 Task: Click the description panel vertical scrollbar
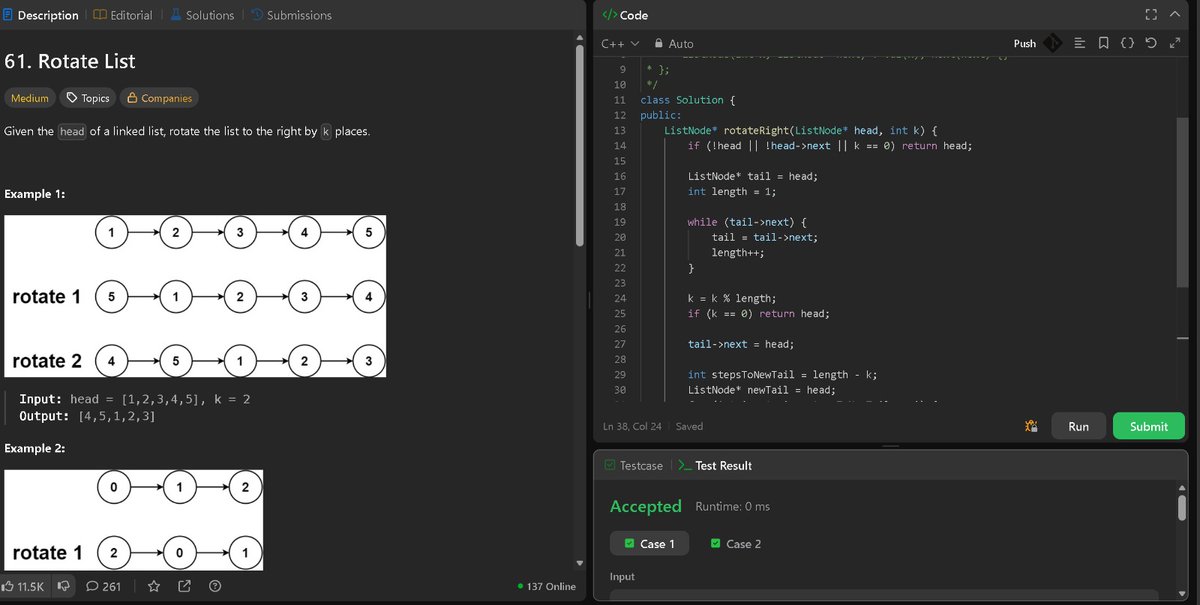point(580,145)
